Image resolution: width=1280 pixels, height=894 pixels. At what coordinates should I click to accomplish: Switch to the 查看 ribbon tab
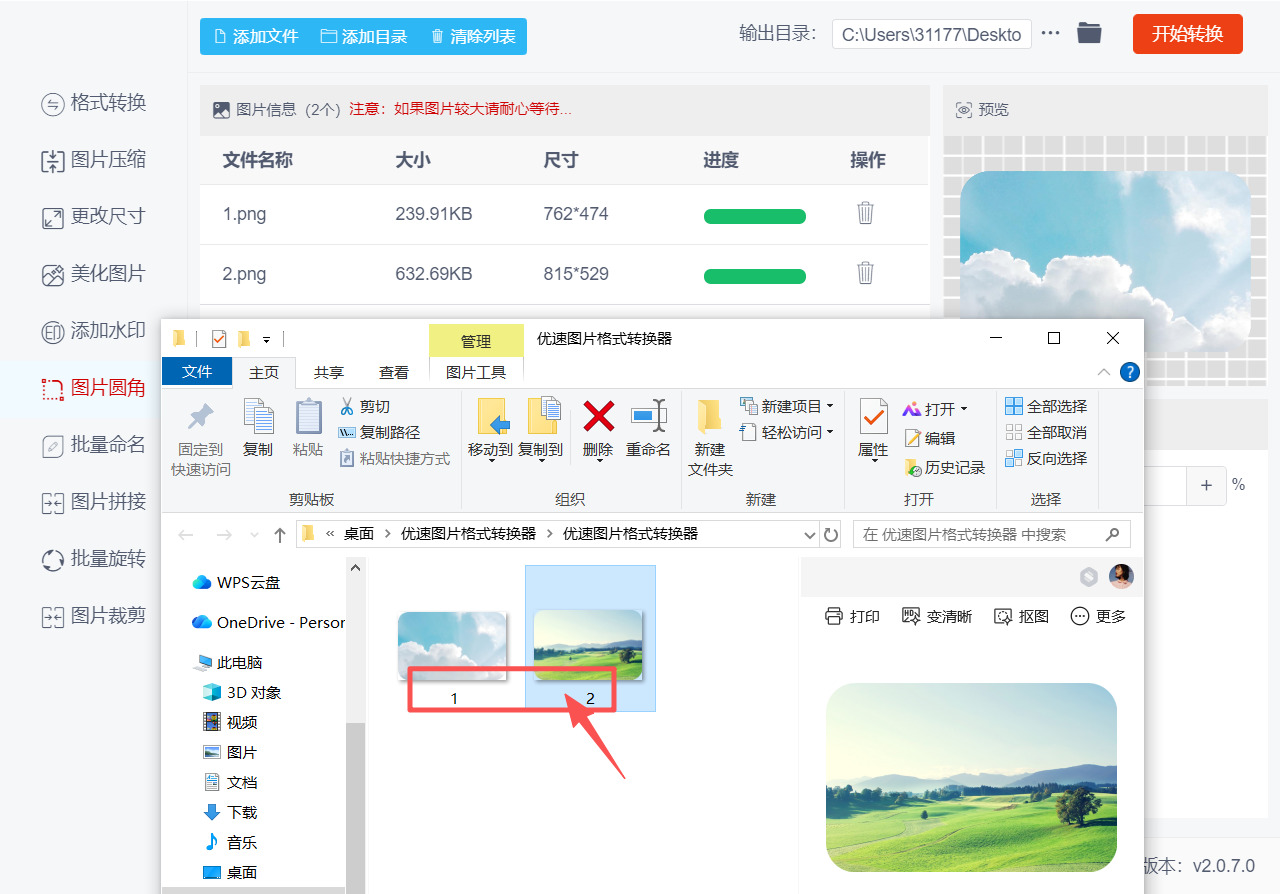coord(393,371)
